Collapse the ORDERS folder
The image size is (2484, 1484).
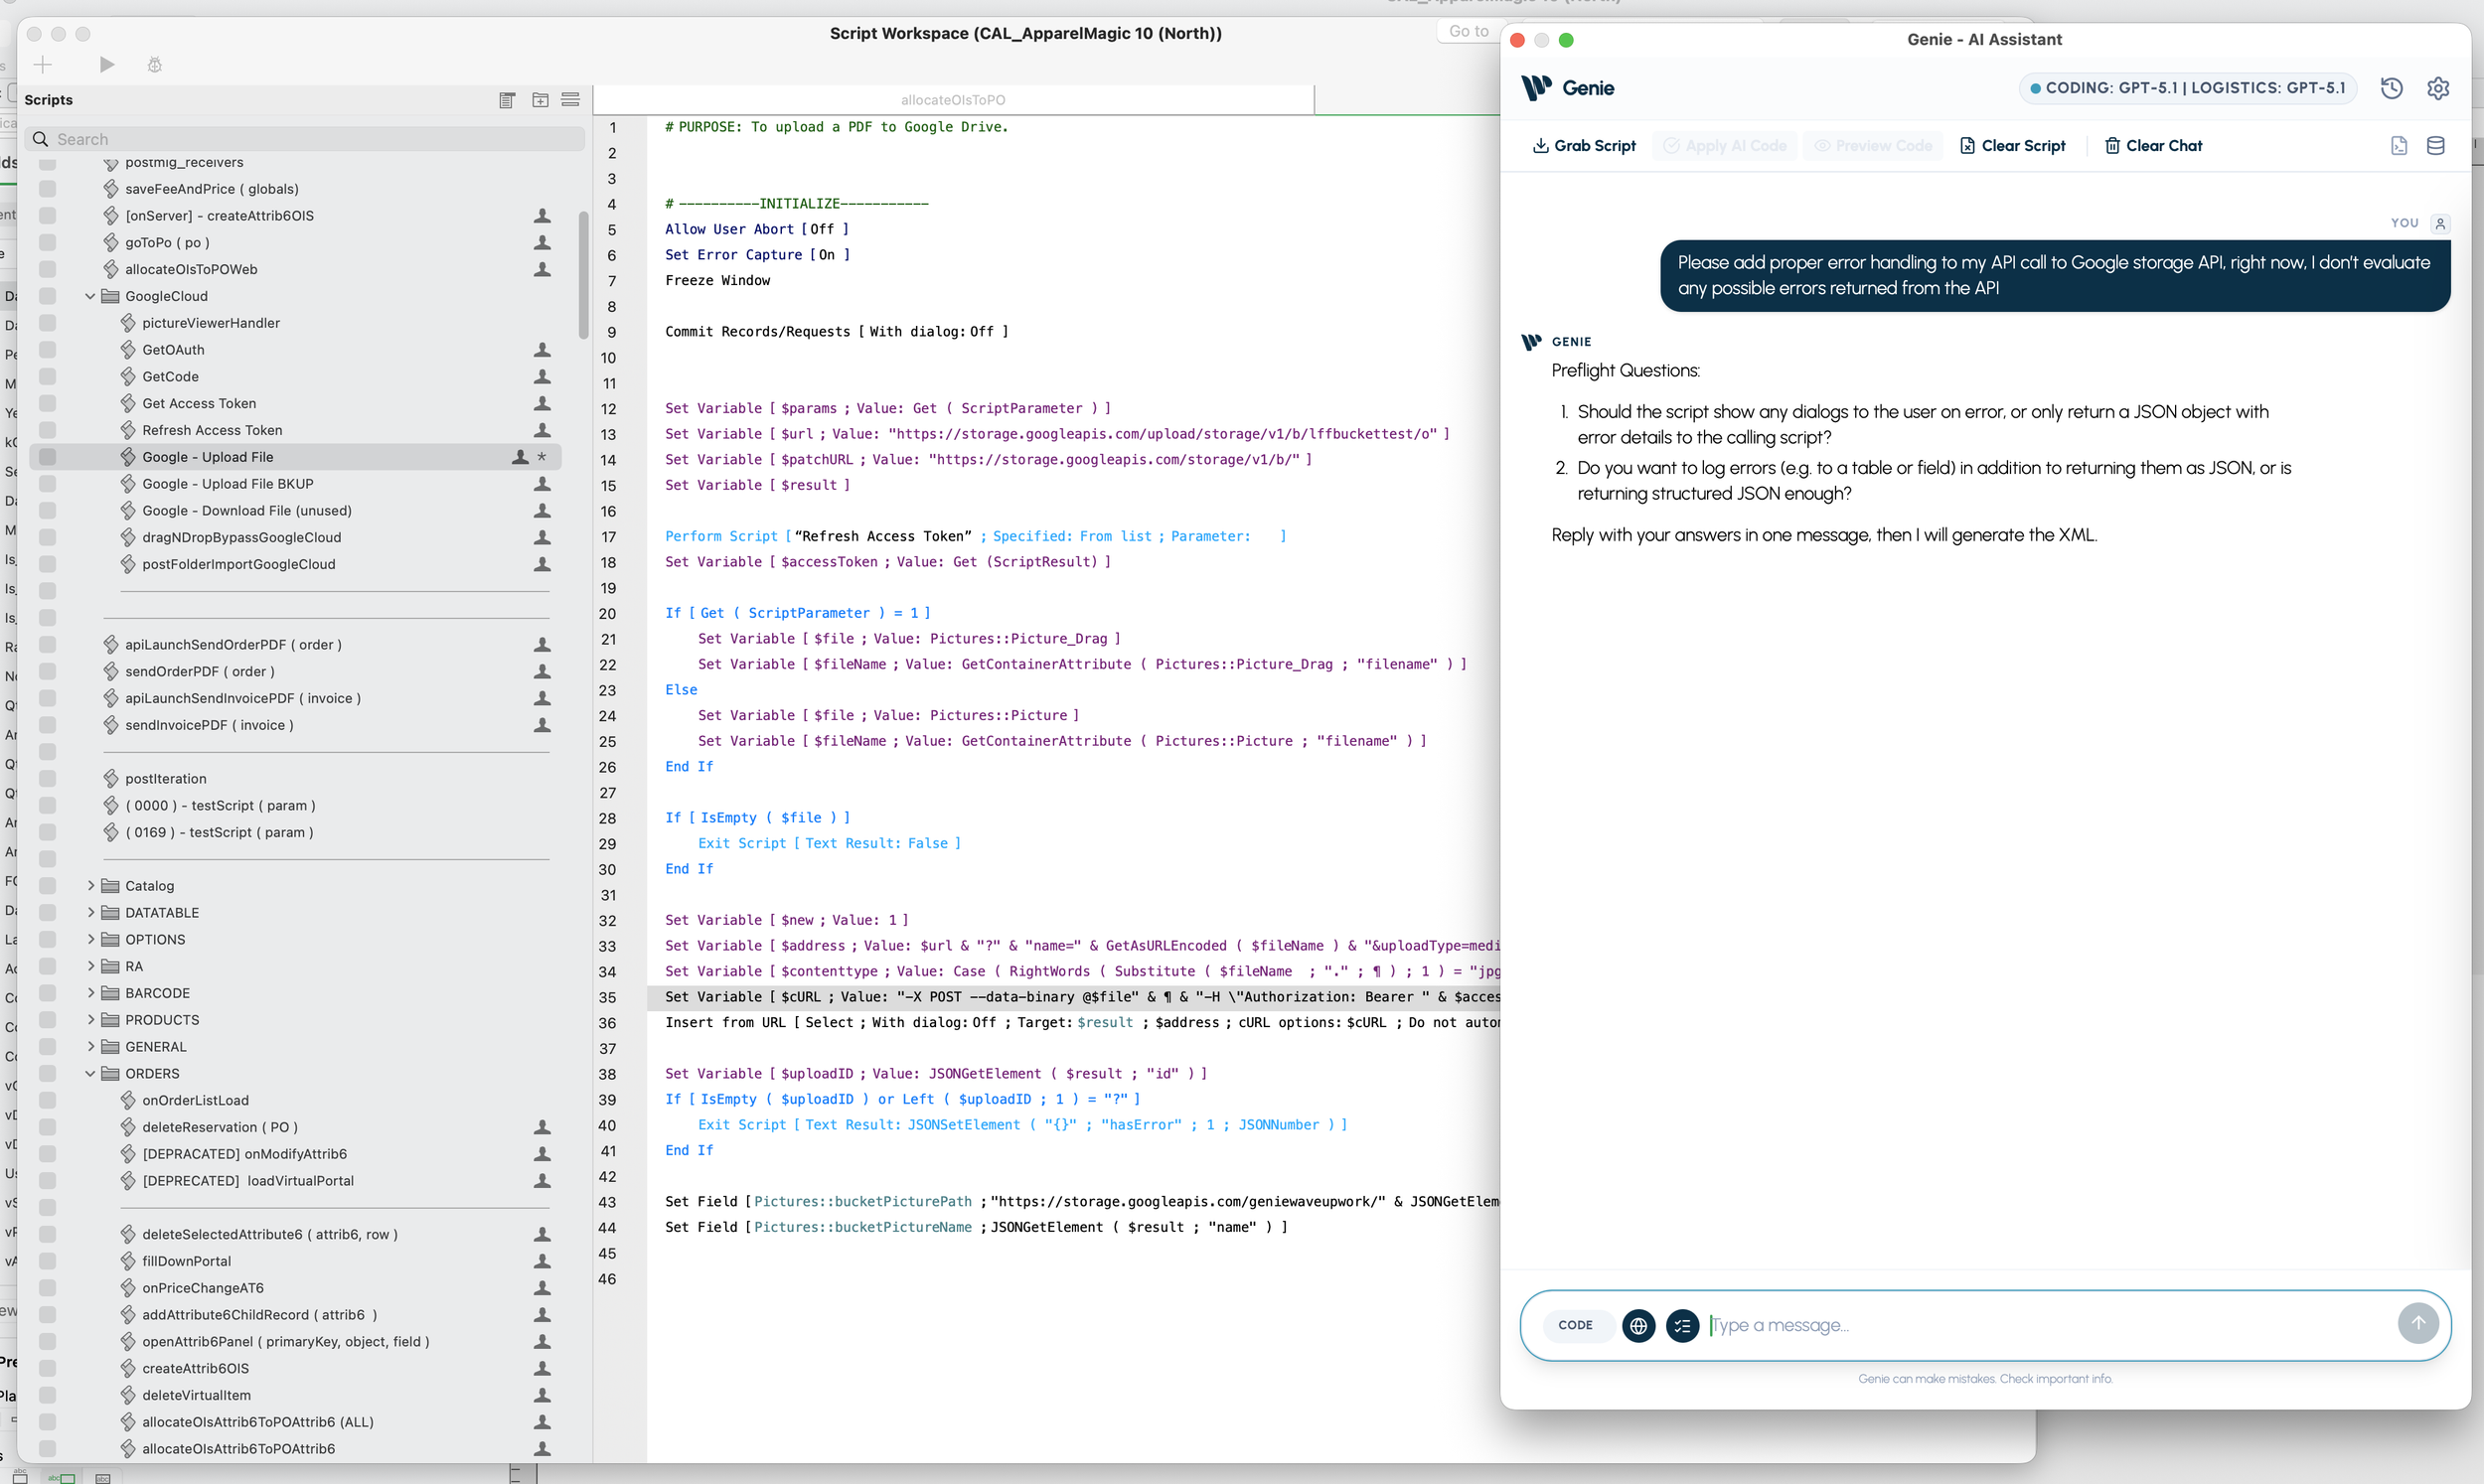90,1074
